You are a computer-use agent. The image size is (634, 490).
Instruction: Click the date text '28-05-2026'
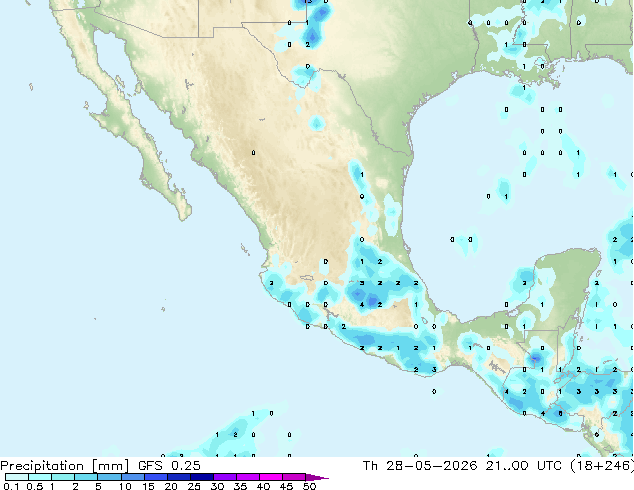coord(431,466)
